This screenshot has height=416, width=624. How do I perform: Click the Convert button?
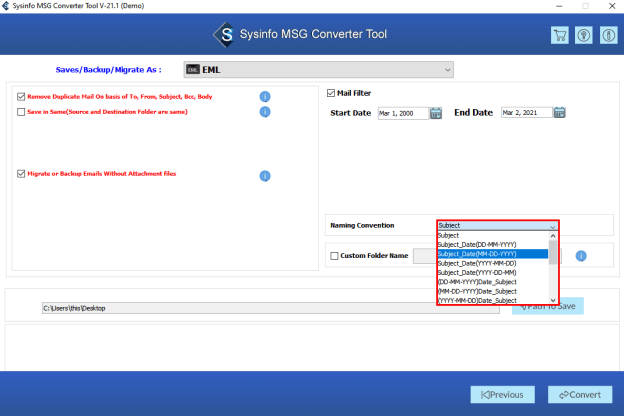coord(580,395)
